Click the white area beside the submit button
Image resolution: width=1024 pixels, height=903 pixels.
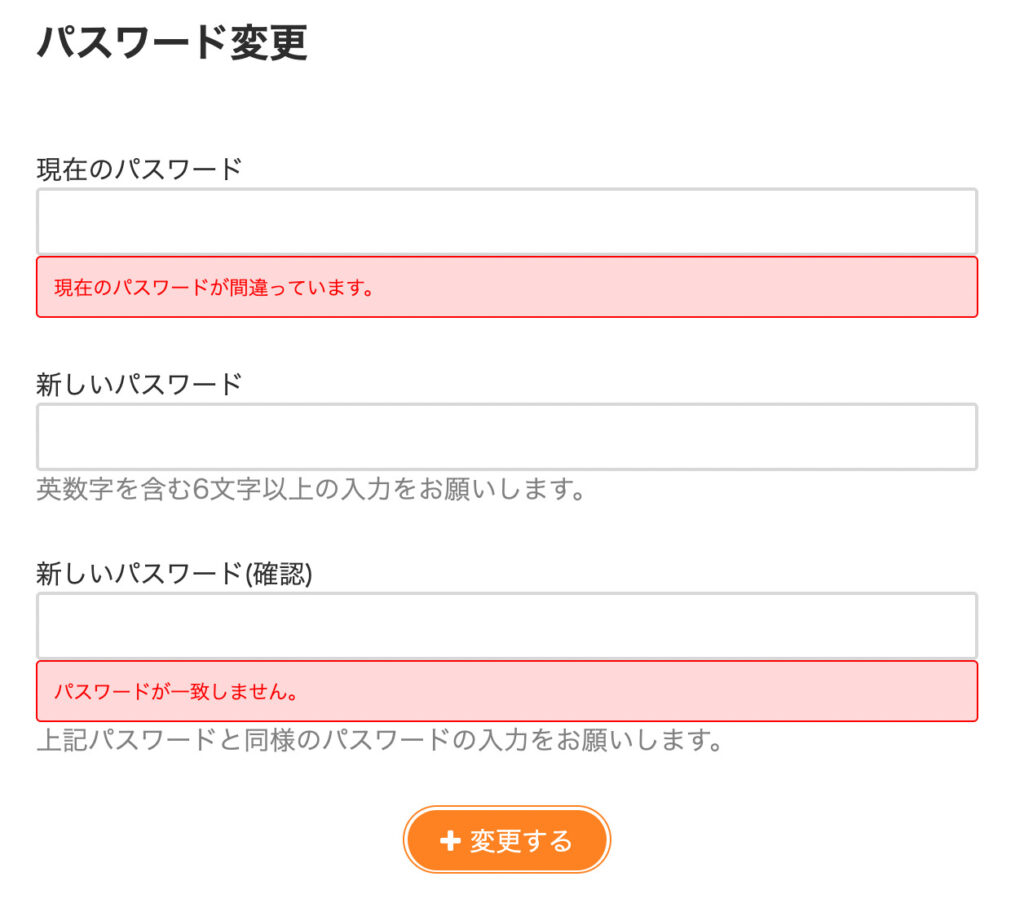tap(800, 840)
